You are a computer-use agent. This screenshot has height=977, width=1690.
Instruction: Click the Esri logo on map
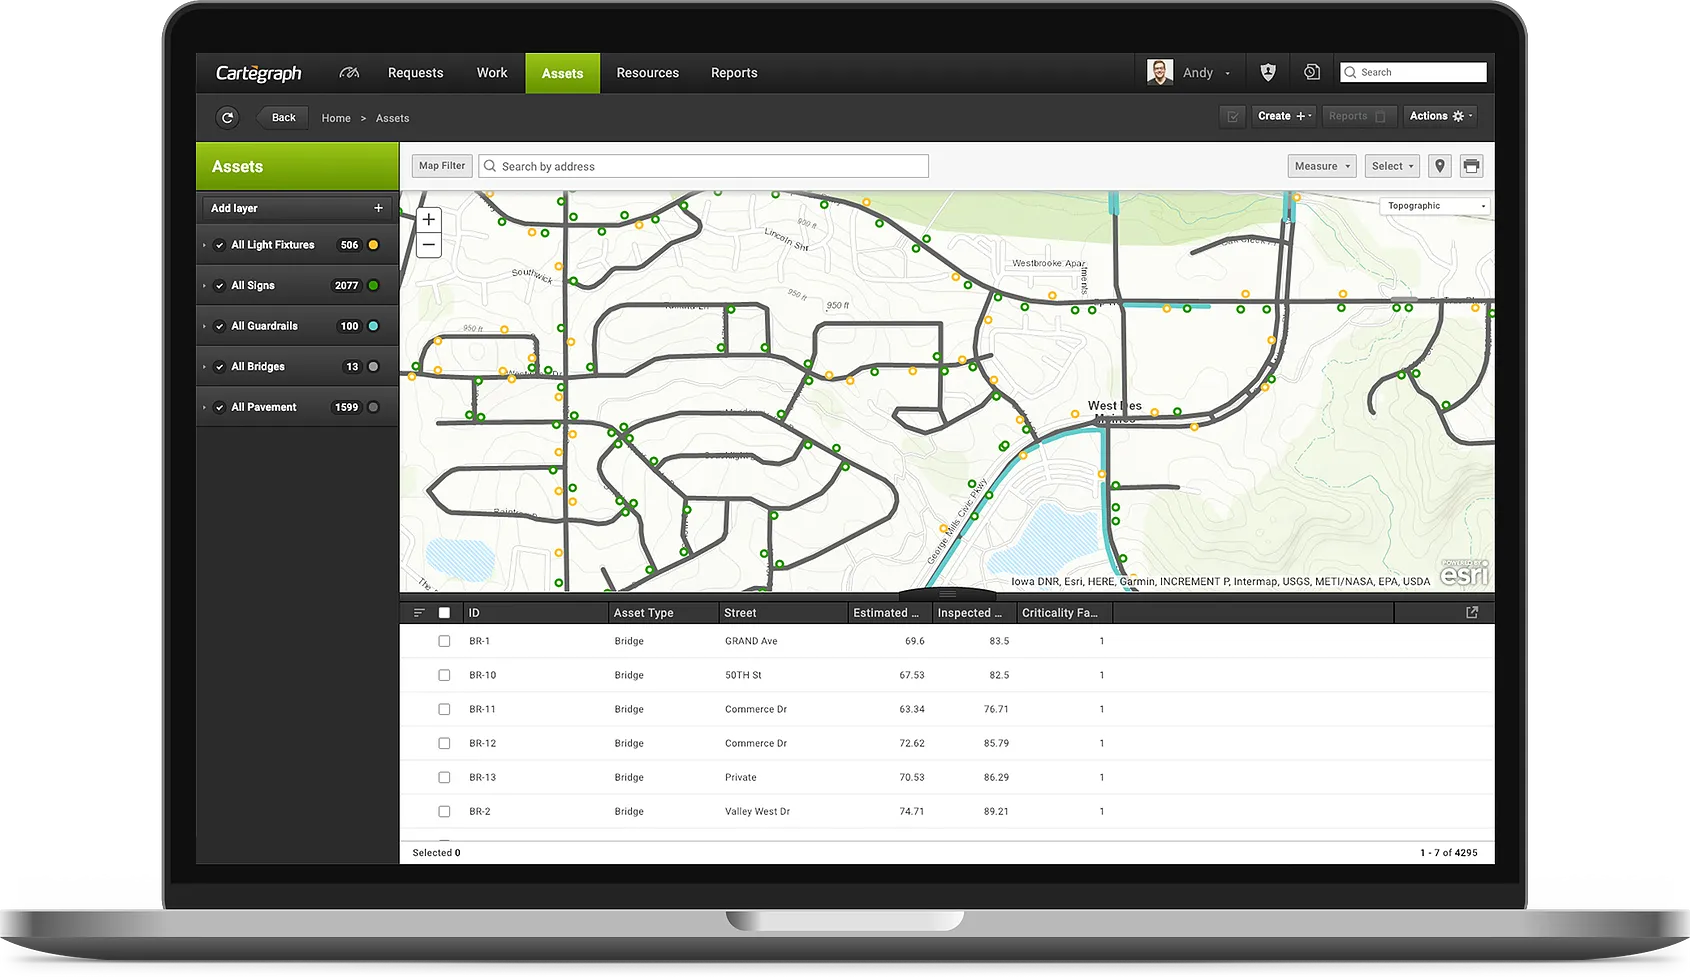click(1464, 573)
